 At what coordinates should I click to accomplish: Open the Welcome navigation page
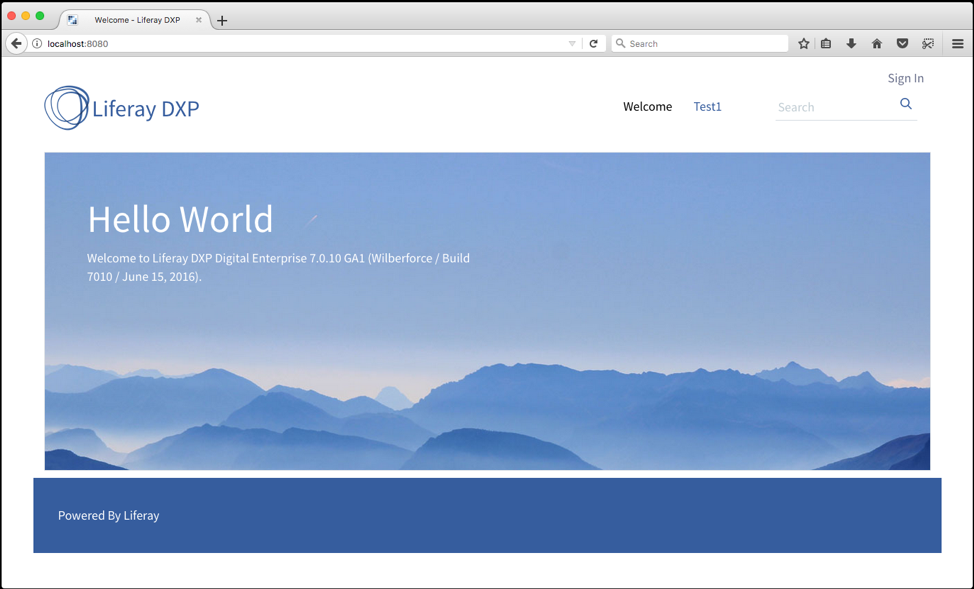pyautogui.click(x=647, y=107)
